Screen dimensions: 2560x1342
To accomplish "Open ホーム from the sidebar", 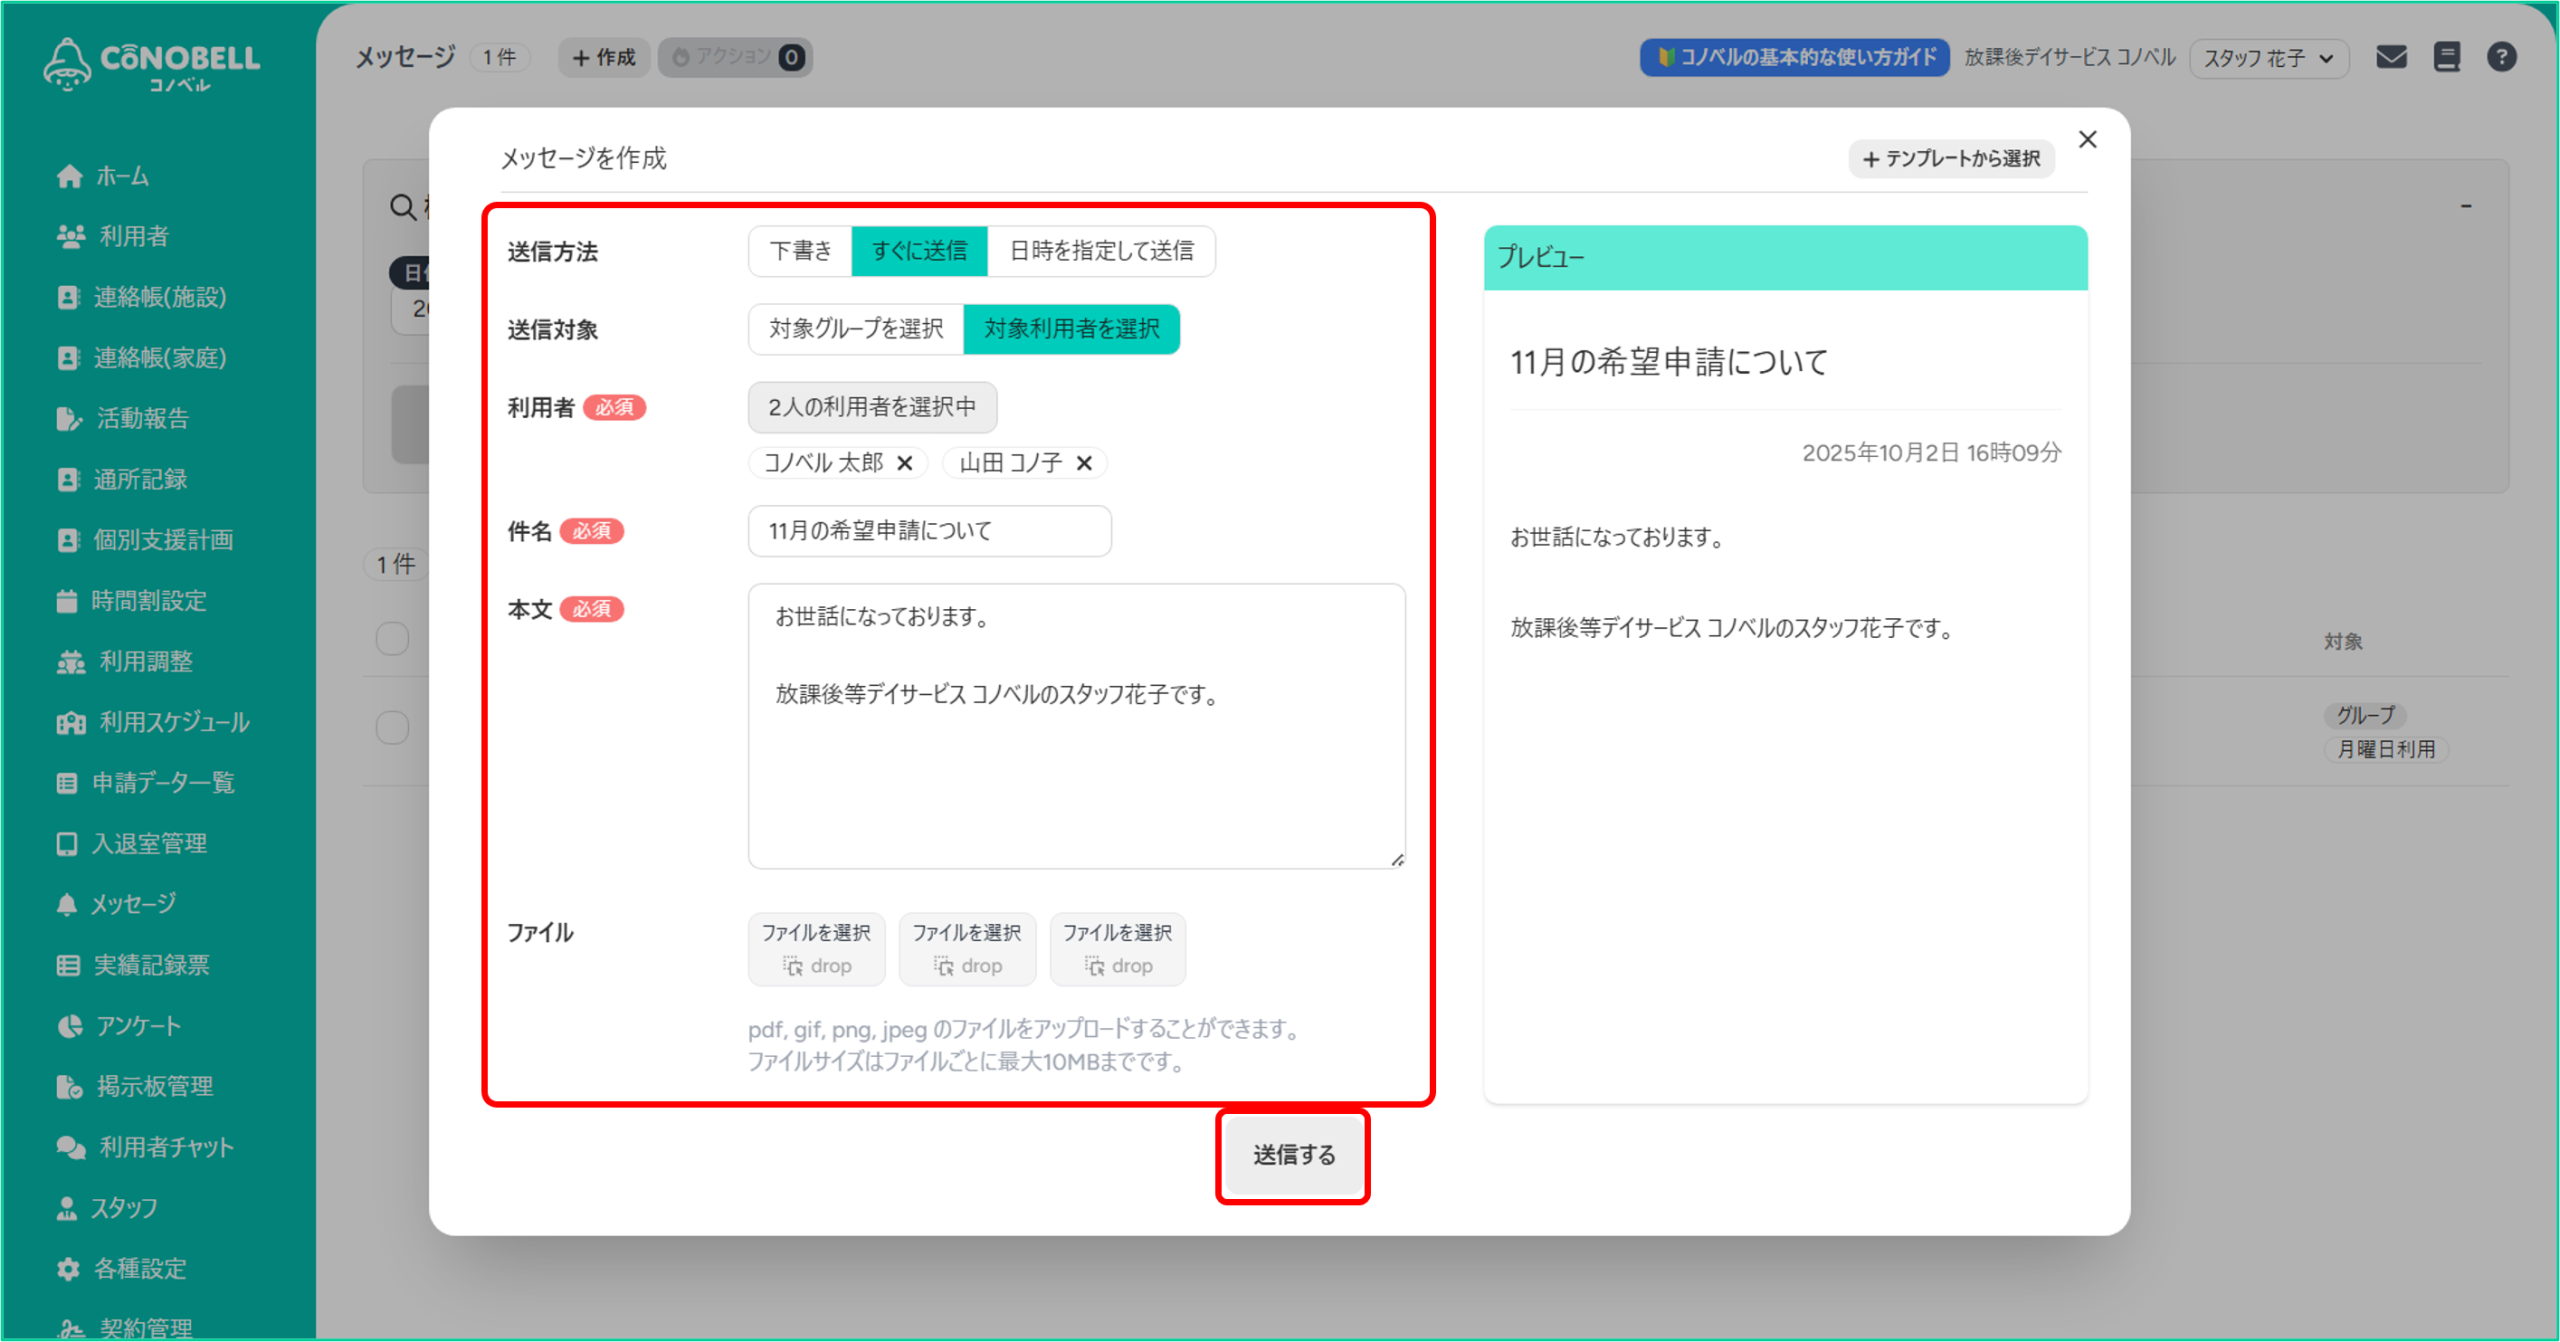I will (121, 176).
